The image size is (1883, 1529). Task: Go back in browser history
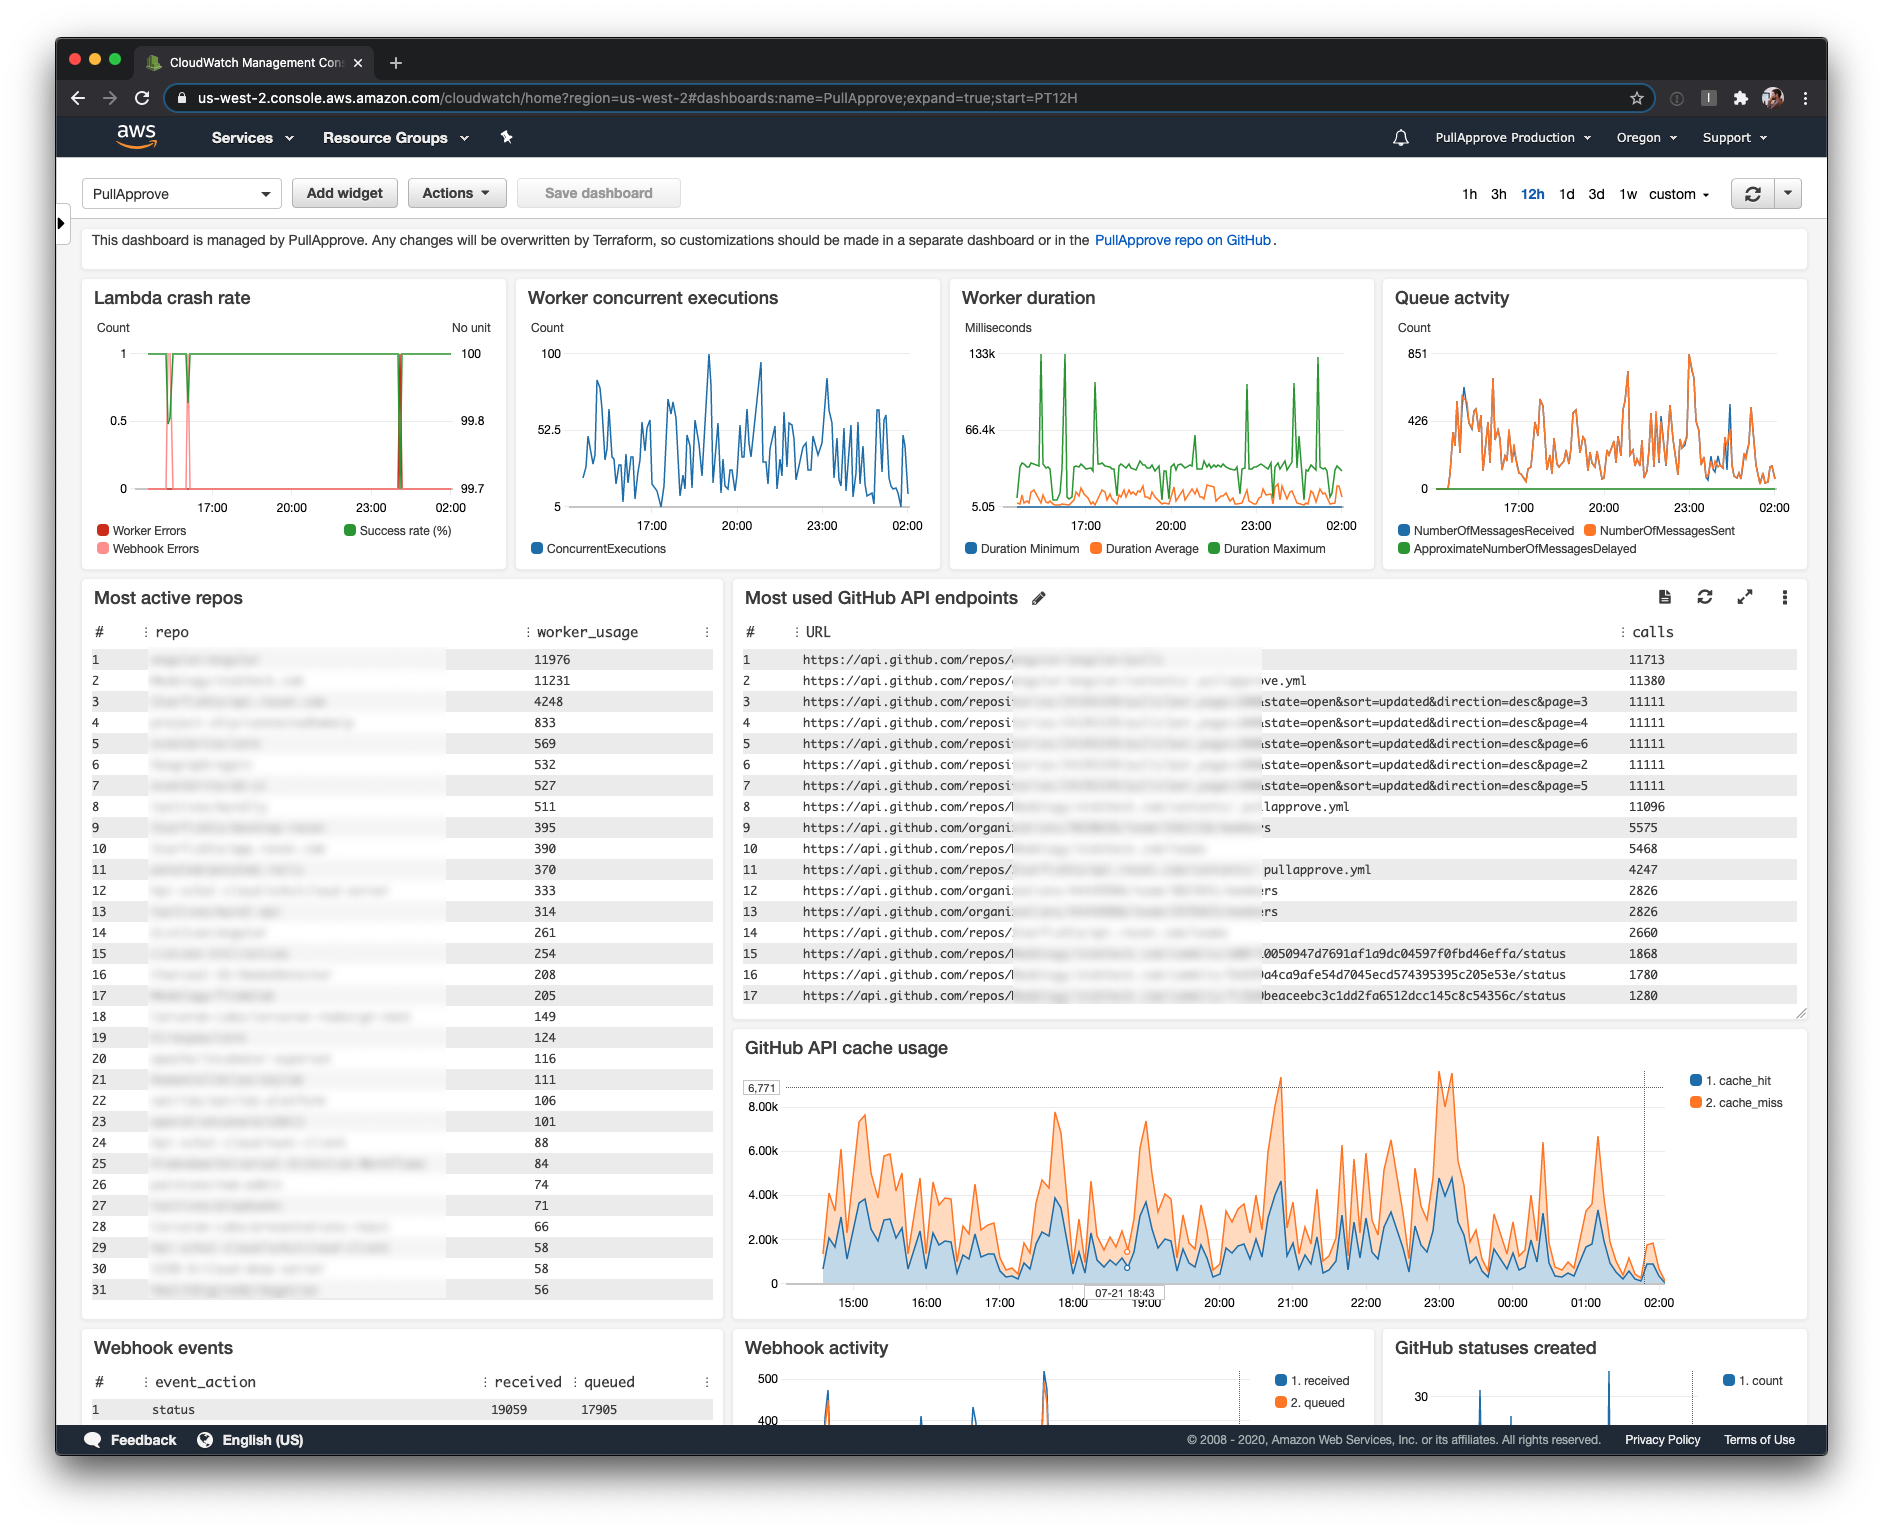pyautogui.click(x=78, y=98)
